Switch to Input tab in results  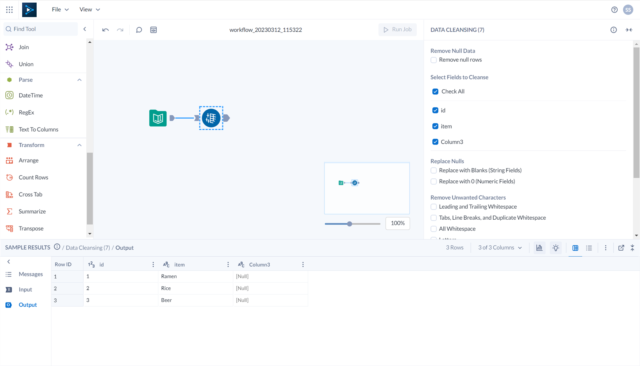25,290
